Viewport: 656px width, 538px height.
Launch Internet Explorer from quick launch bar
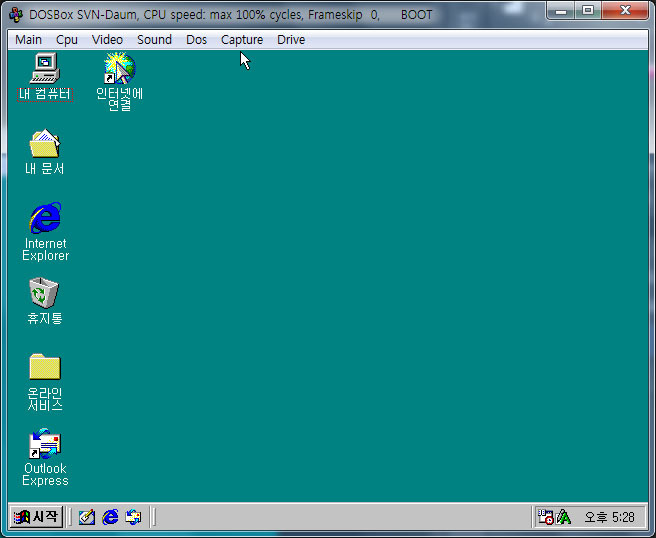click(110, 517)
